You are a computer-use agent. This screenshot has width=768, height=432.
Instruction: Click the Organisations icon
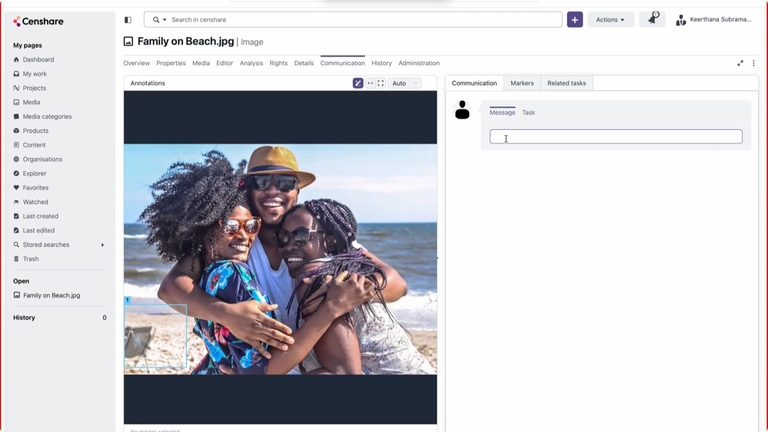tap(16, 159)
